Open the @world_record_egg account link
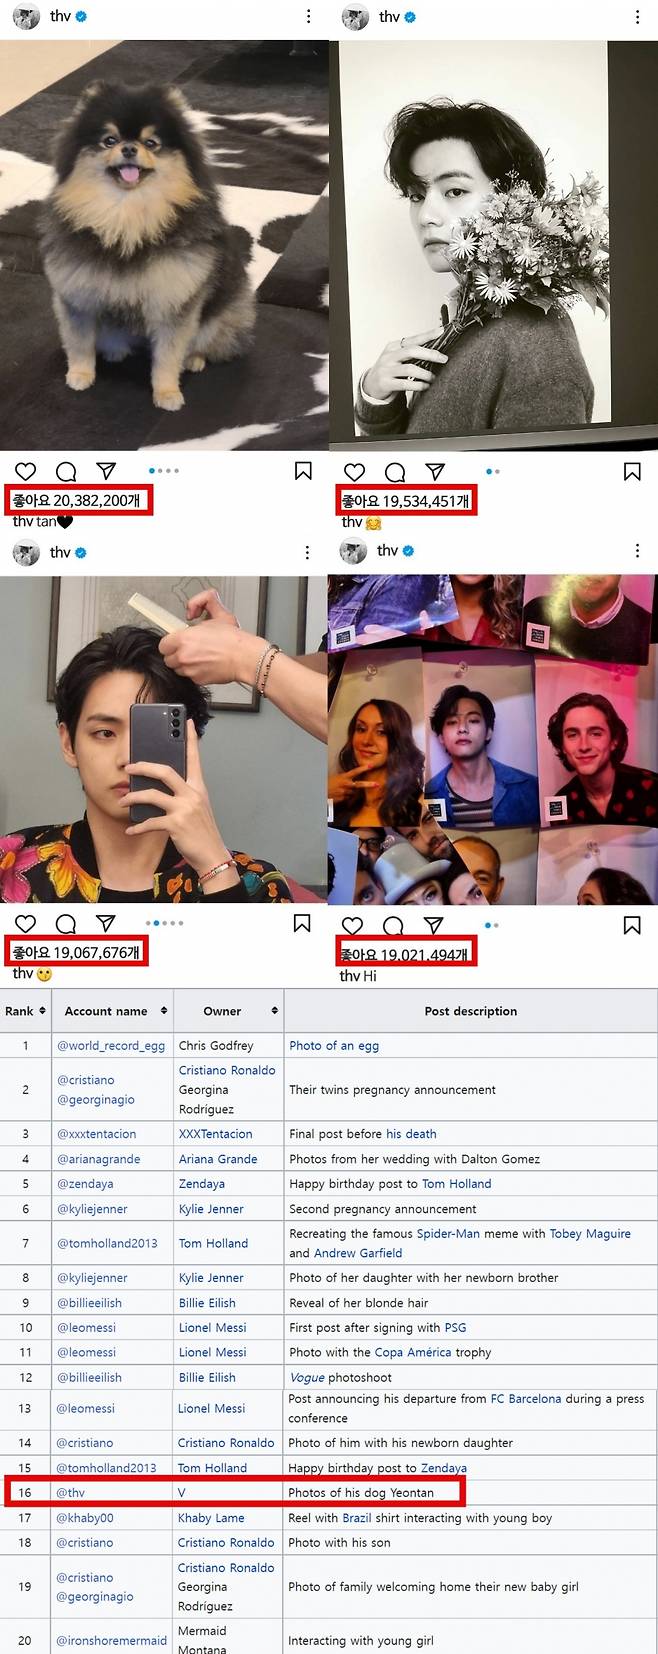Viewport: 658px width, 1654px height. pyautogui.click(x=111, y=1046)
